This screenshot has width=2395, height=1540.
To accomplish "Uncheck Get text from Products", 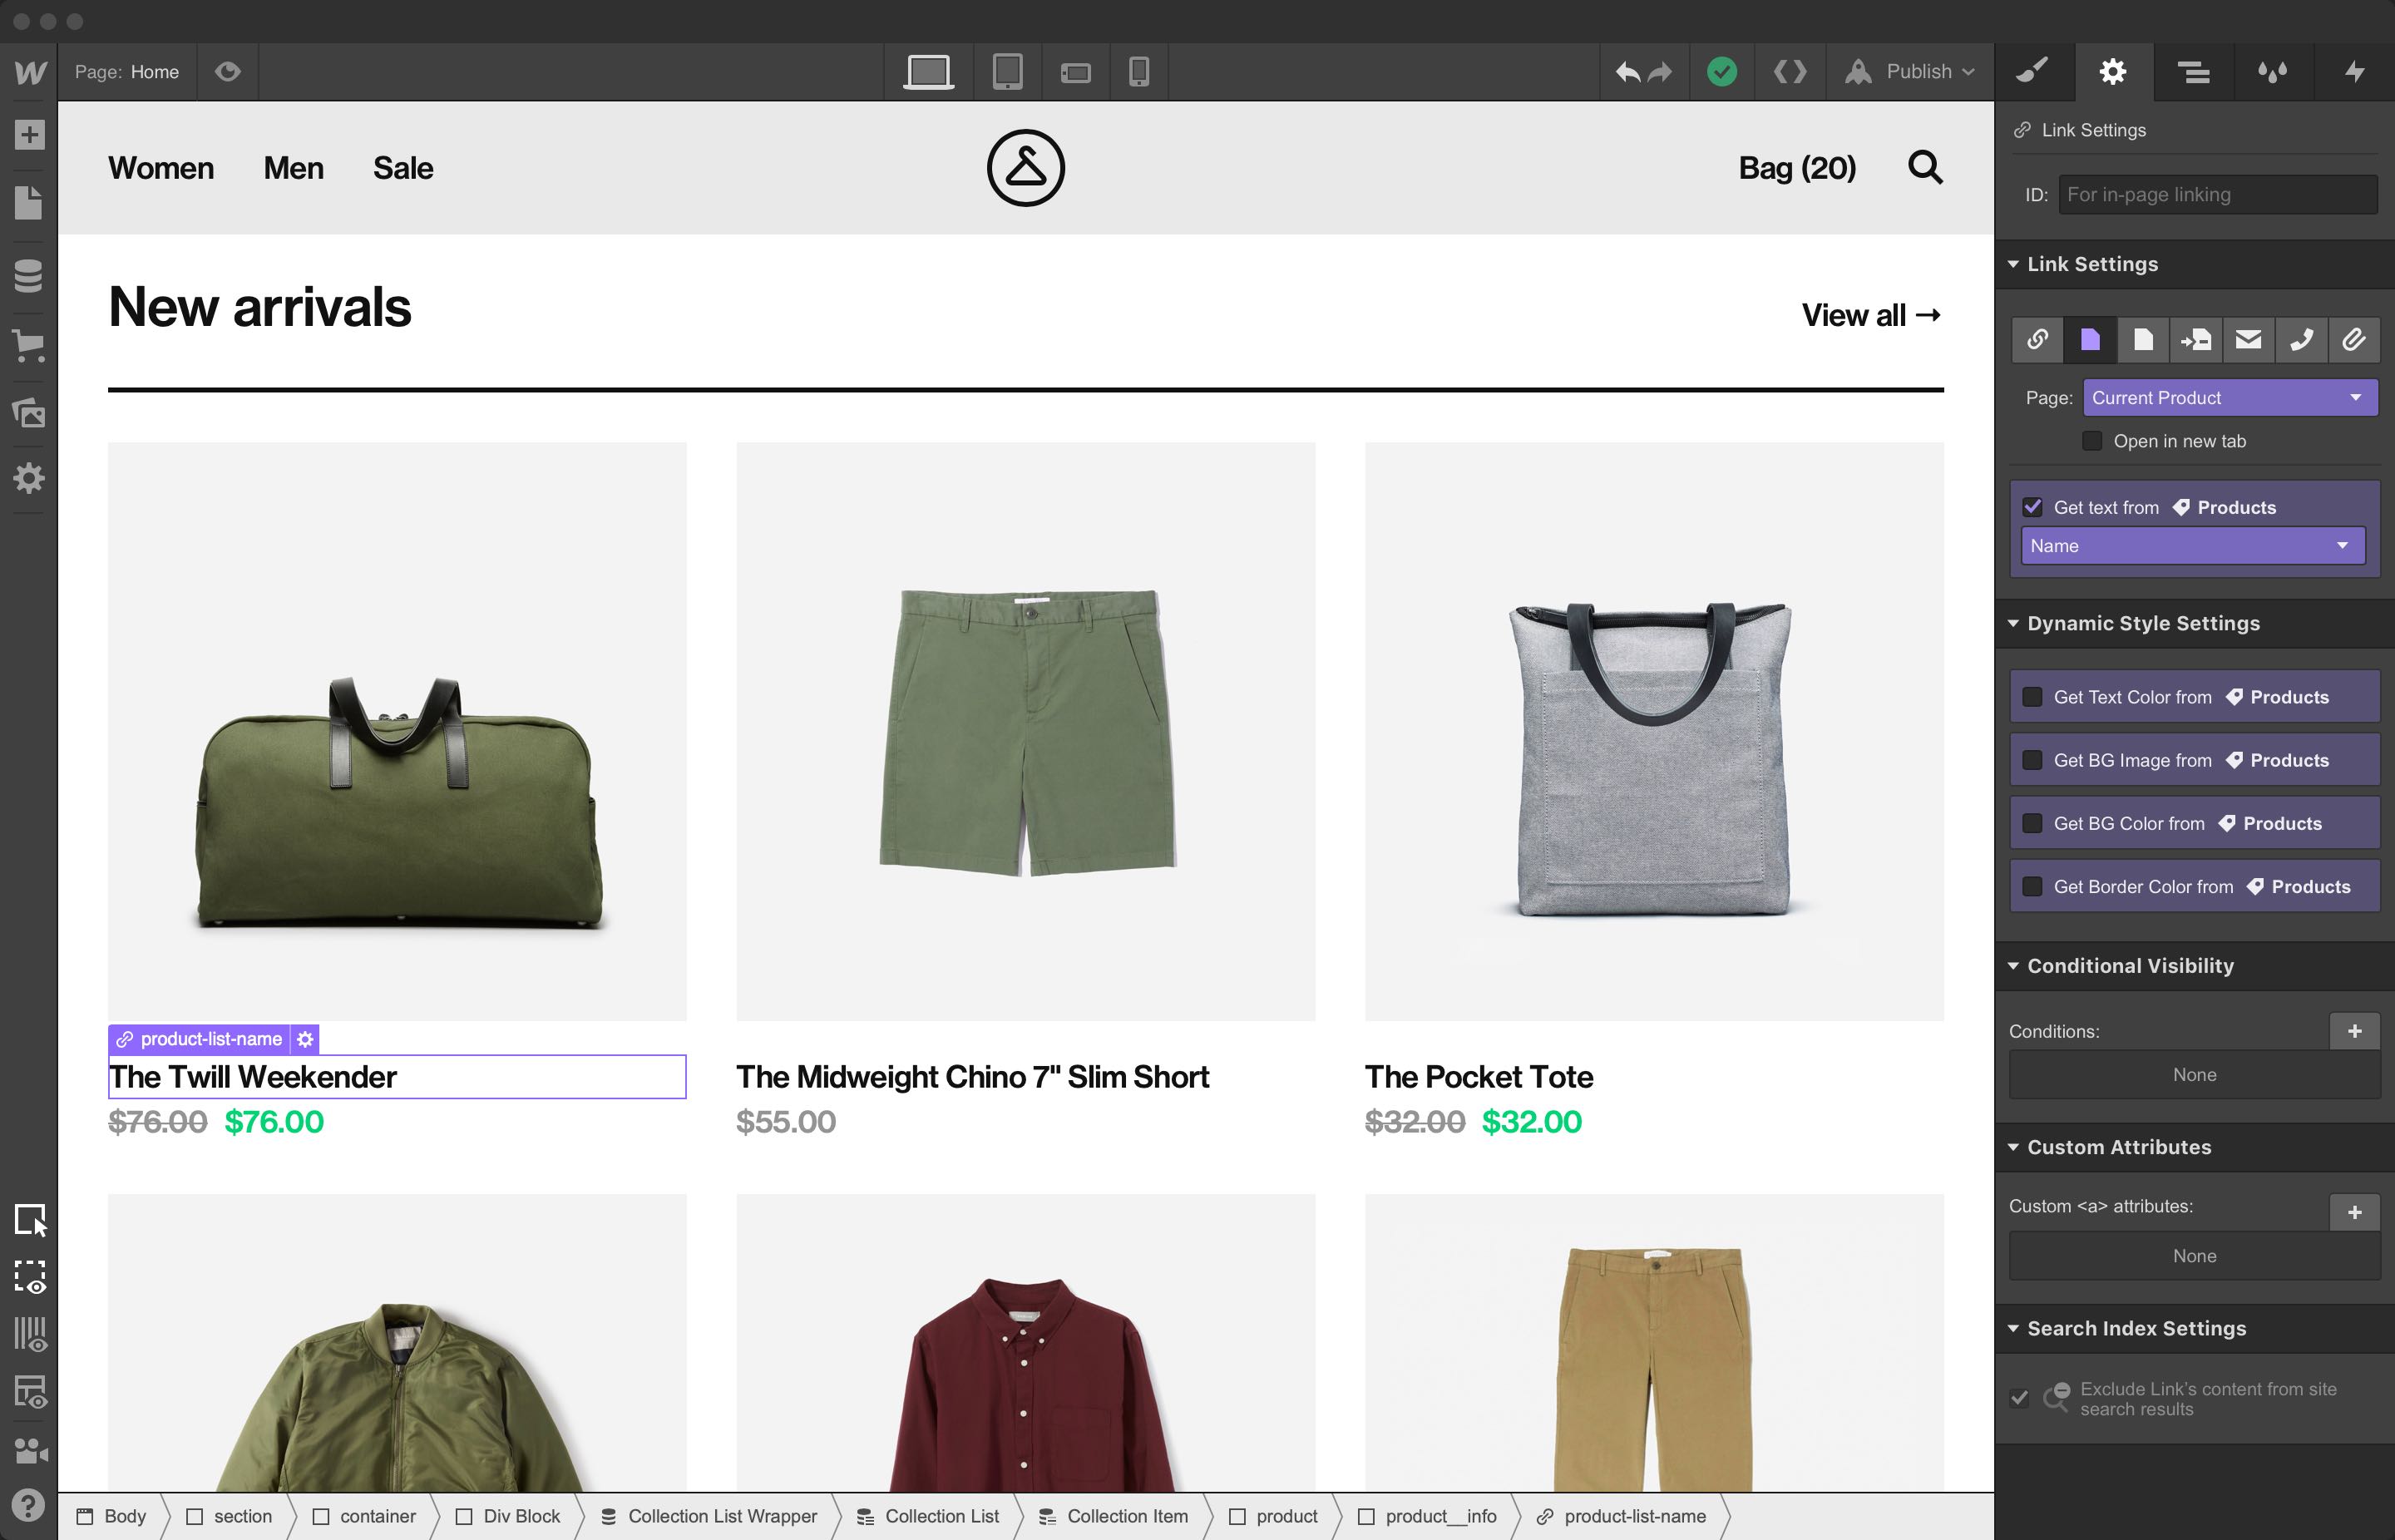I will [2032, 507].
